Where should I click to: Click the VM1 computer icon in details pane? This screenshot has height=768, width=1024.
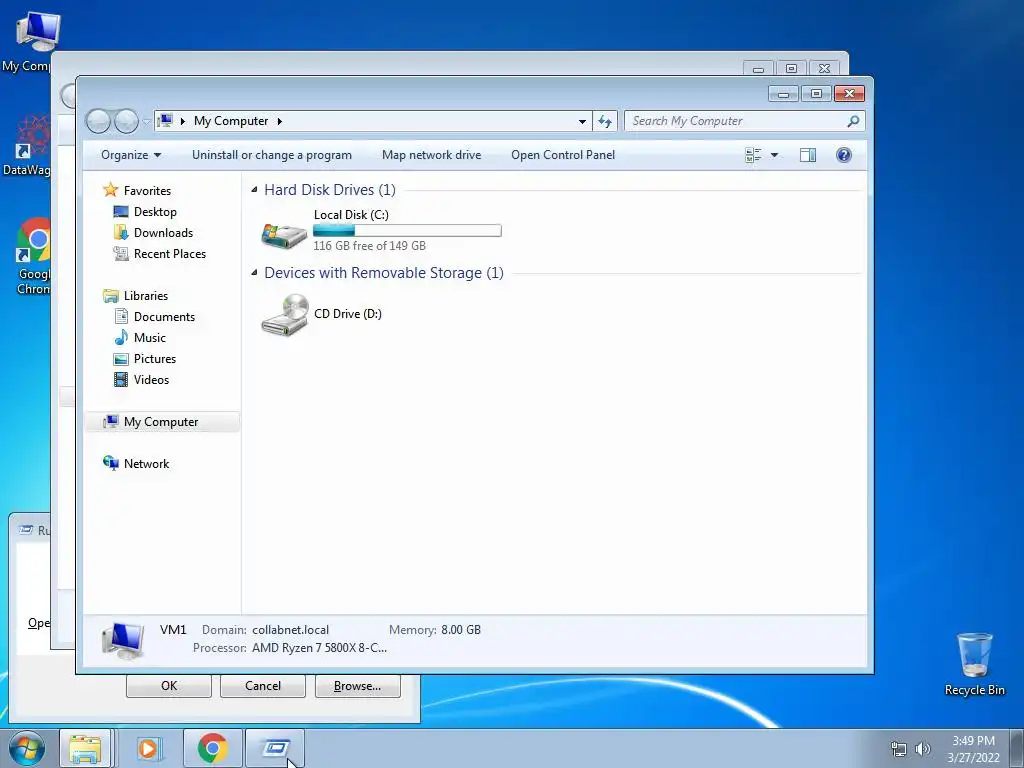coord(123,641)
